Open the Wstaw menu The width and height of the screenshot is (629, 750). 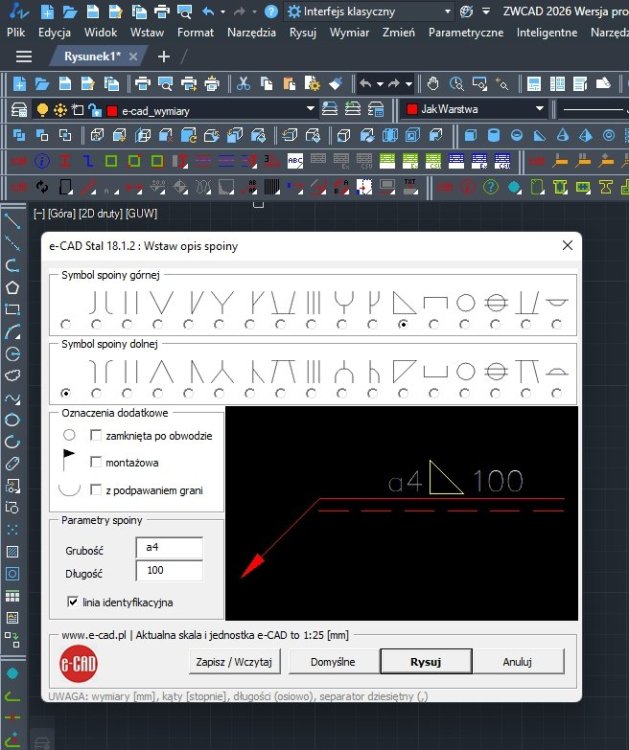click(x=147, y=33)
